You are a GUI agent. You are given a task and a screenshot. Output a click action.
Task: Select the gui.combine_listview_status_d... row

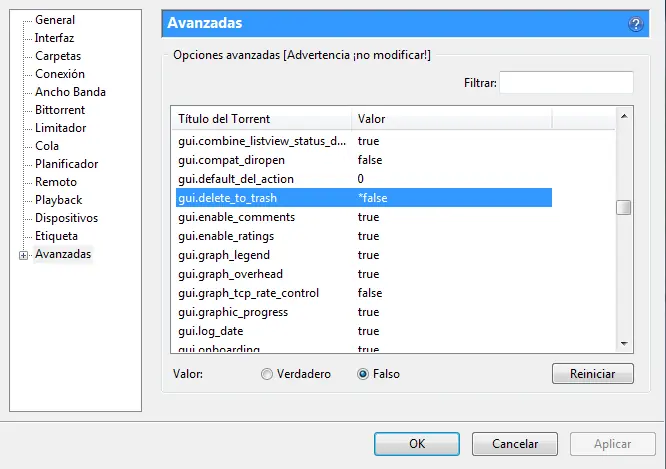364,141
